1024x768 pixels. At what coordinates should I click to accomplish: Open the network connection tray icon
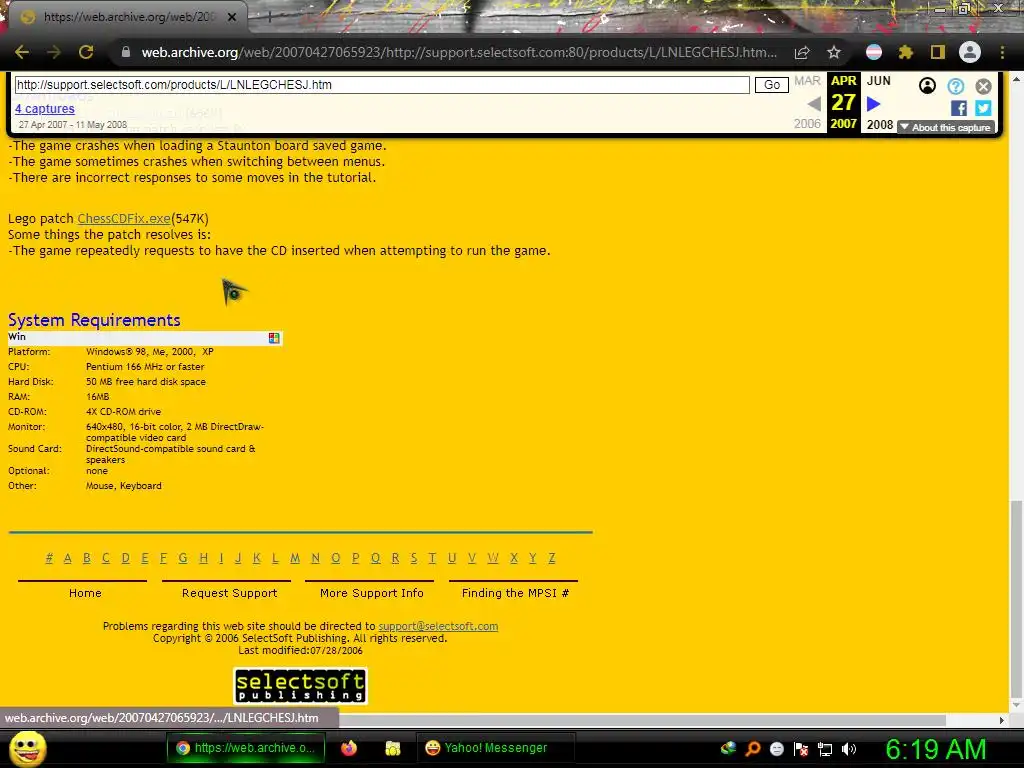tap(825, 749)
